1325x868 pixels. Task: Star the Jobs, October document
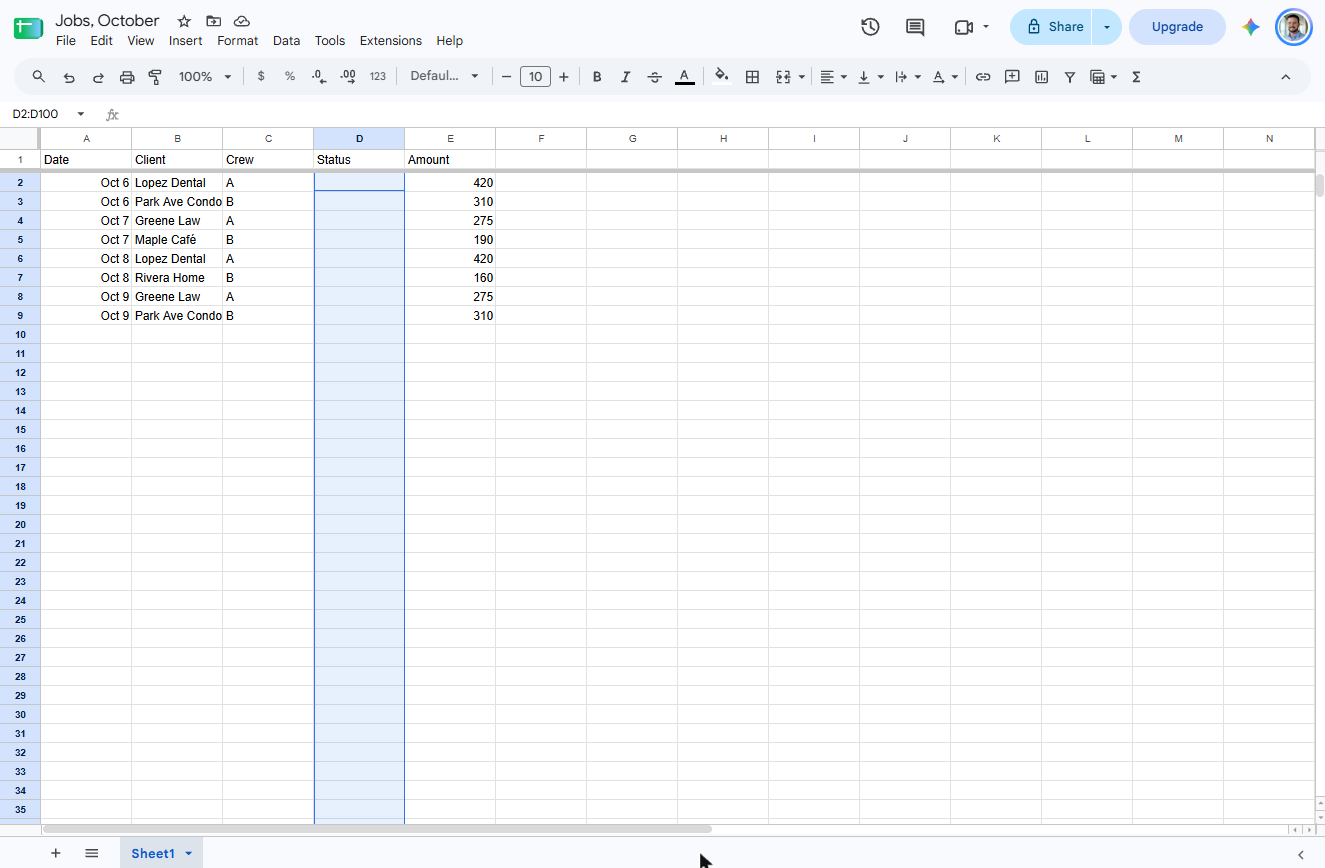[x=184, y=21]
